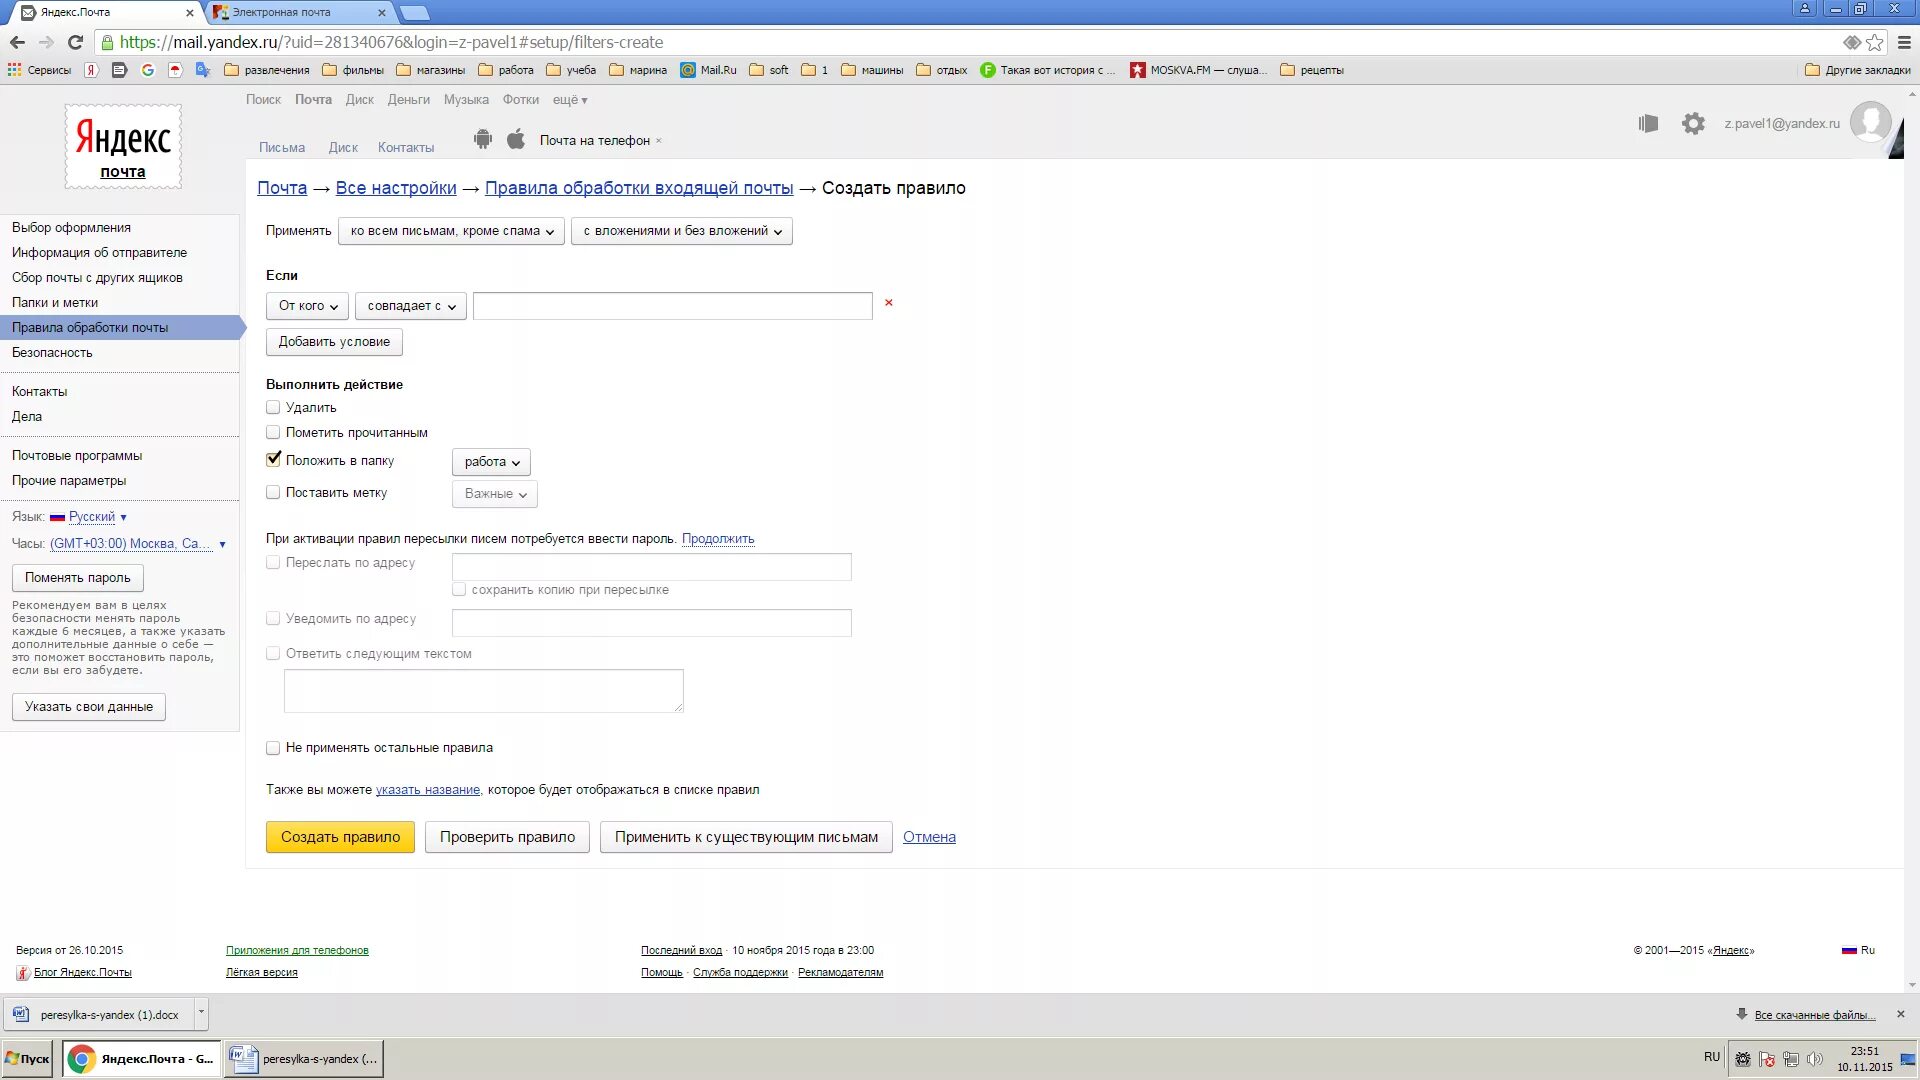1920x1080 pixels.
Task: Open theme cards icon near gear
Action: click(1648, 124)
